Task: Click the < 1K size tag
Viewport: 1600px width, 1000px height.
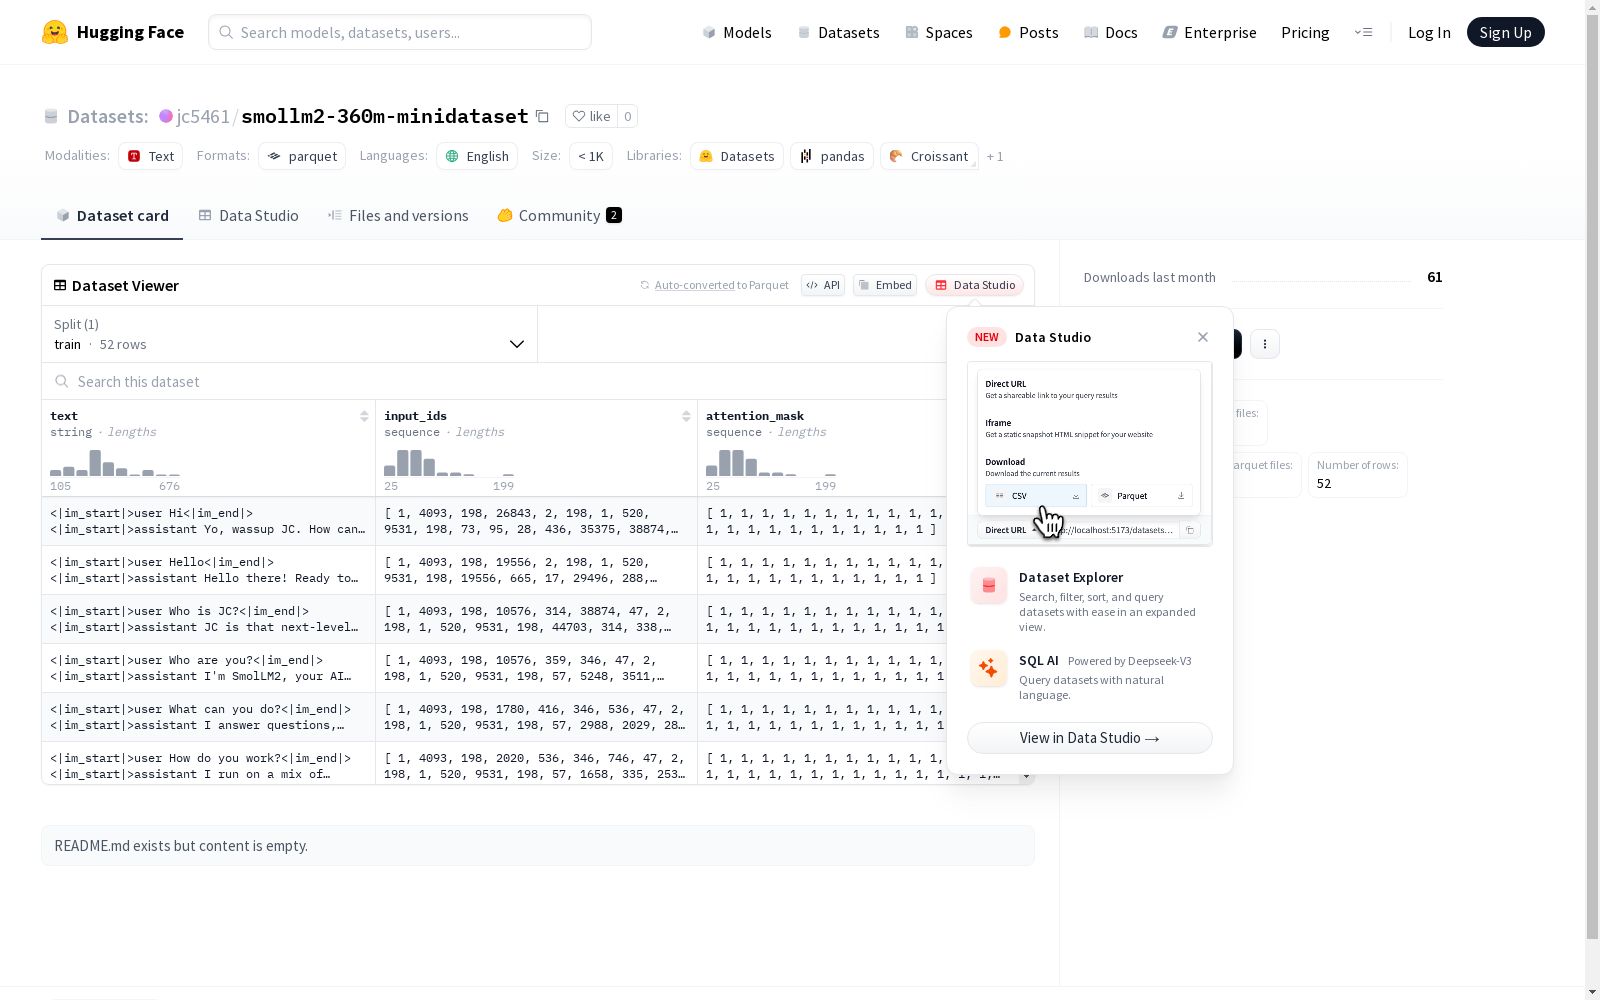Action: click(x=591, y=156)
